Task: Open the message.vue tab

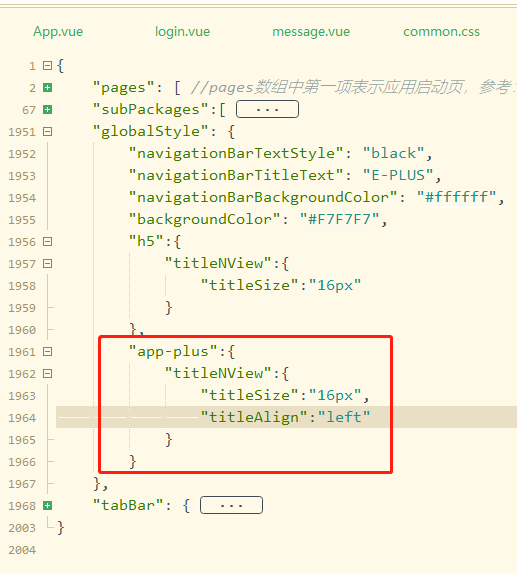Action: [311, 32]
